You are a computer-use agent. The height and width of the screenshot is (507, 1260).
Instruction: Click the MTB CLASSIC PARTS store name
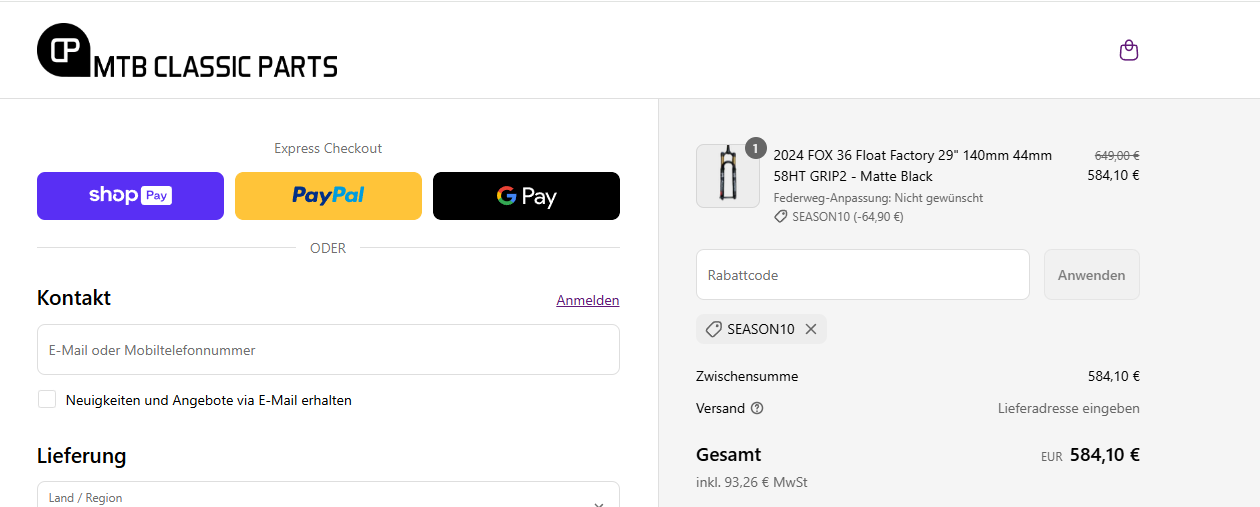coord(215,67)
